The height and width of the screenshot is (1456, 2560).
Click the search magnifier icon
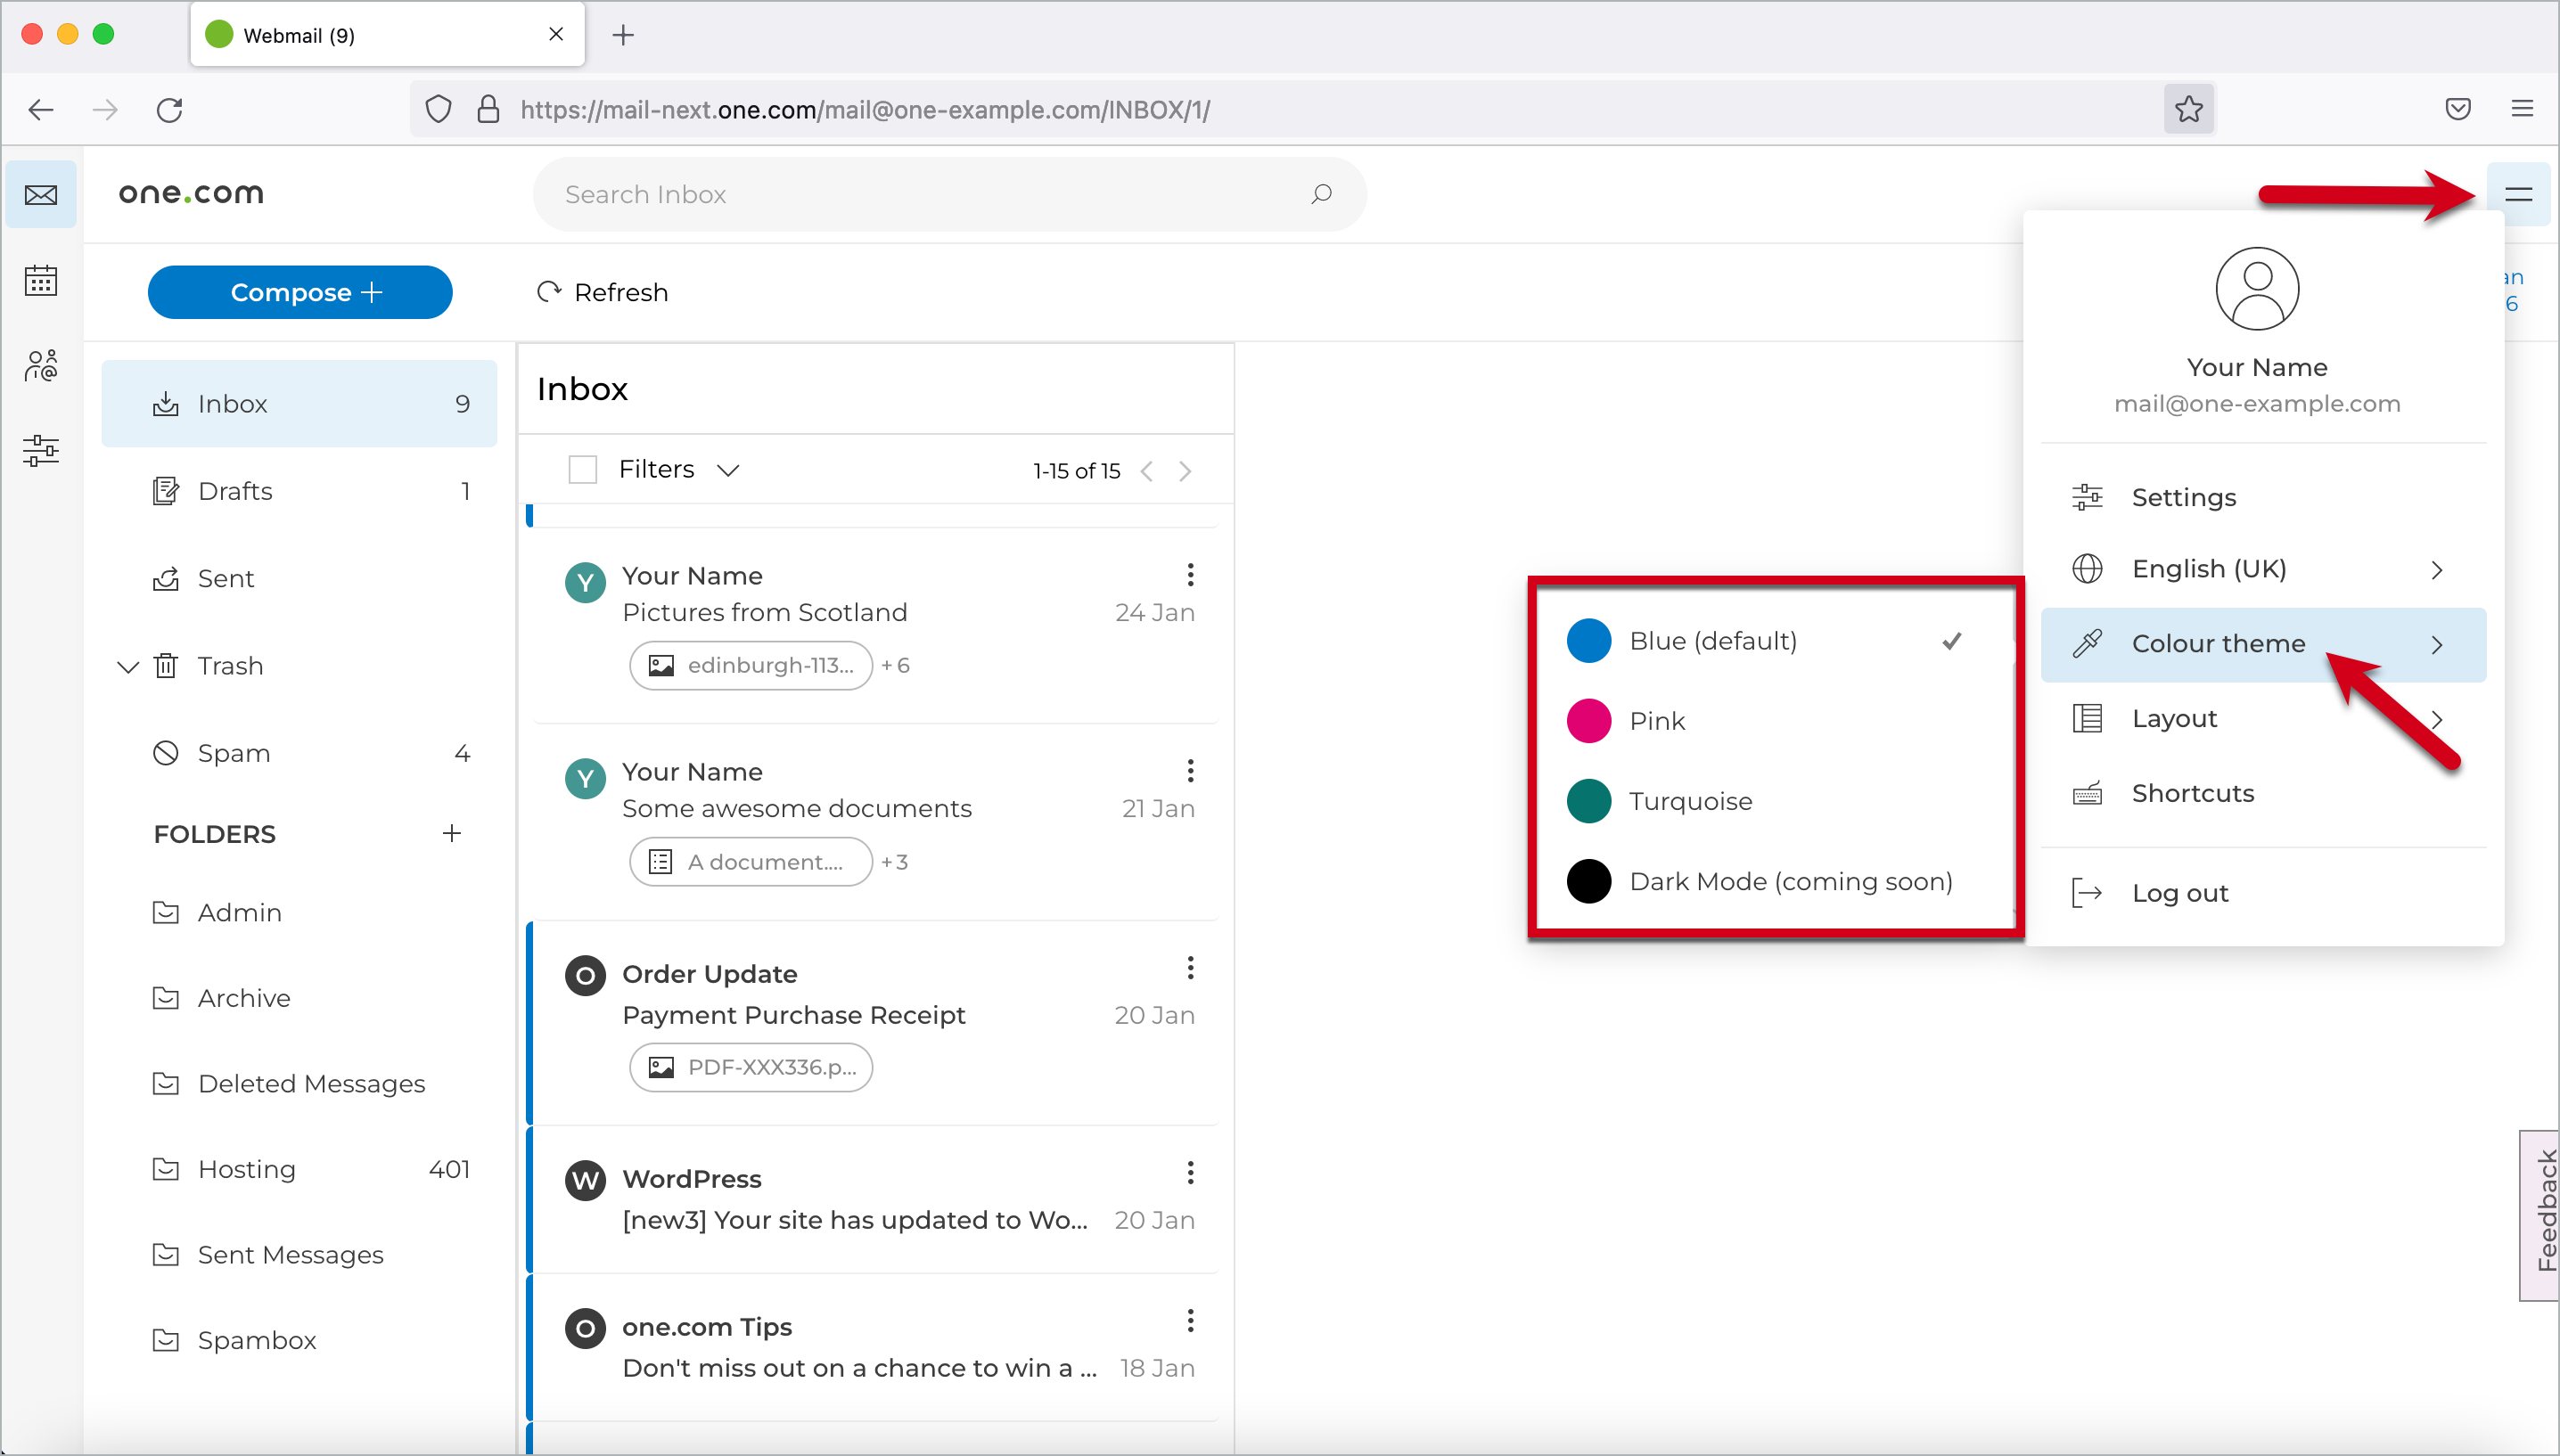[x=1321, y=194]
